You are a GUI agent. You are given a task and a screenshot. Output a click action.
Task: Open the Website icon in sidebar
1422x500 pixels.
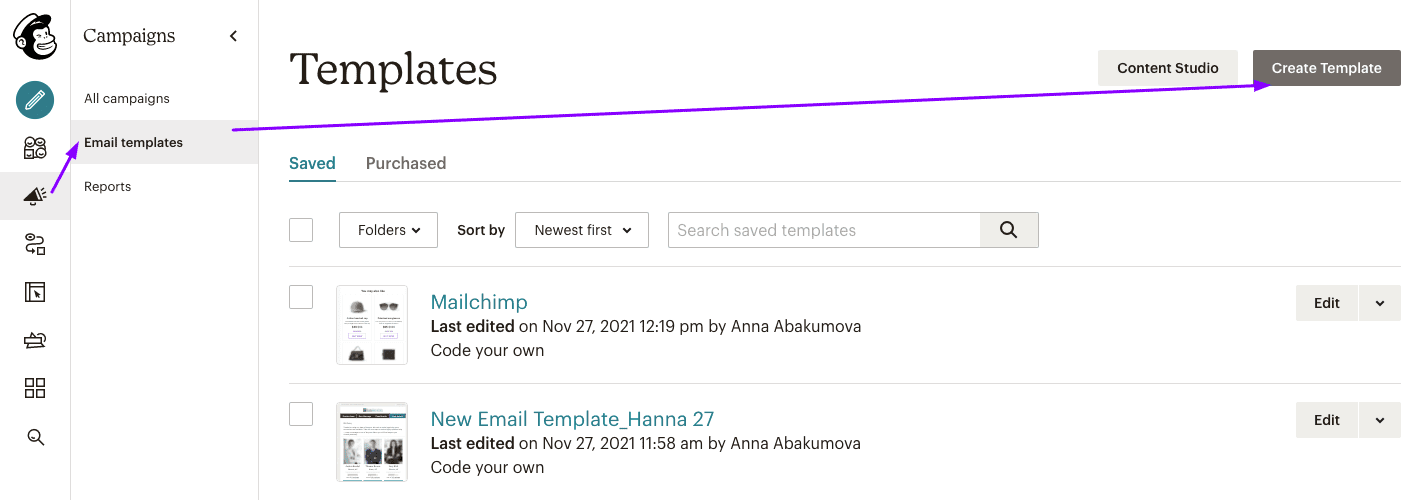(x=35, y=292)
